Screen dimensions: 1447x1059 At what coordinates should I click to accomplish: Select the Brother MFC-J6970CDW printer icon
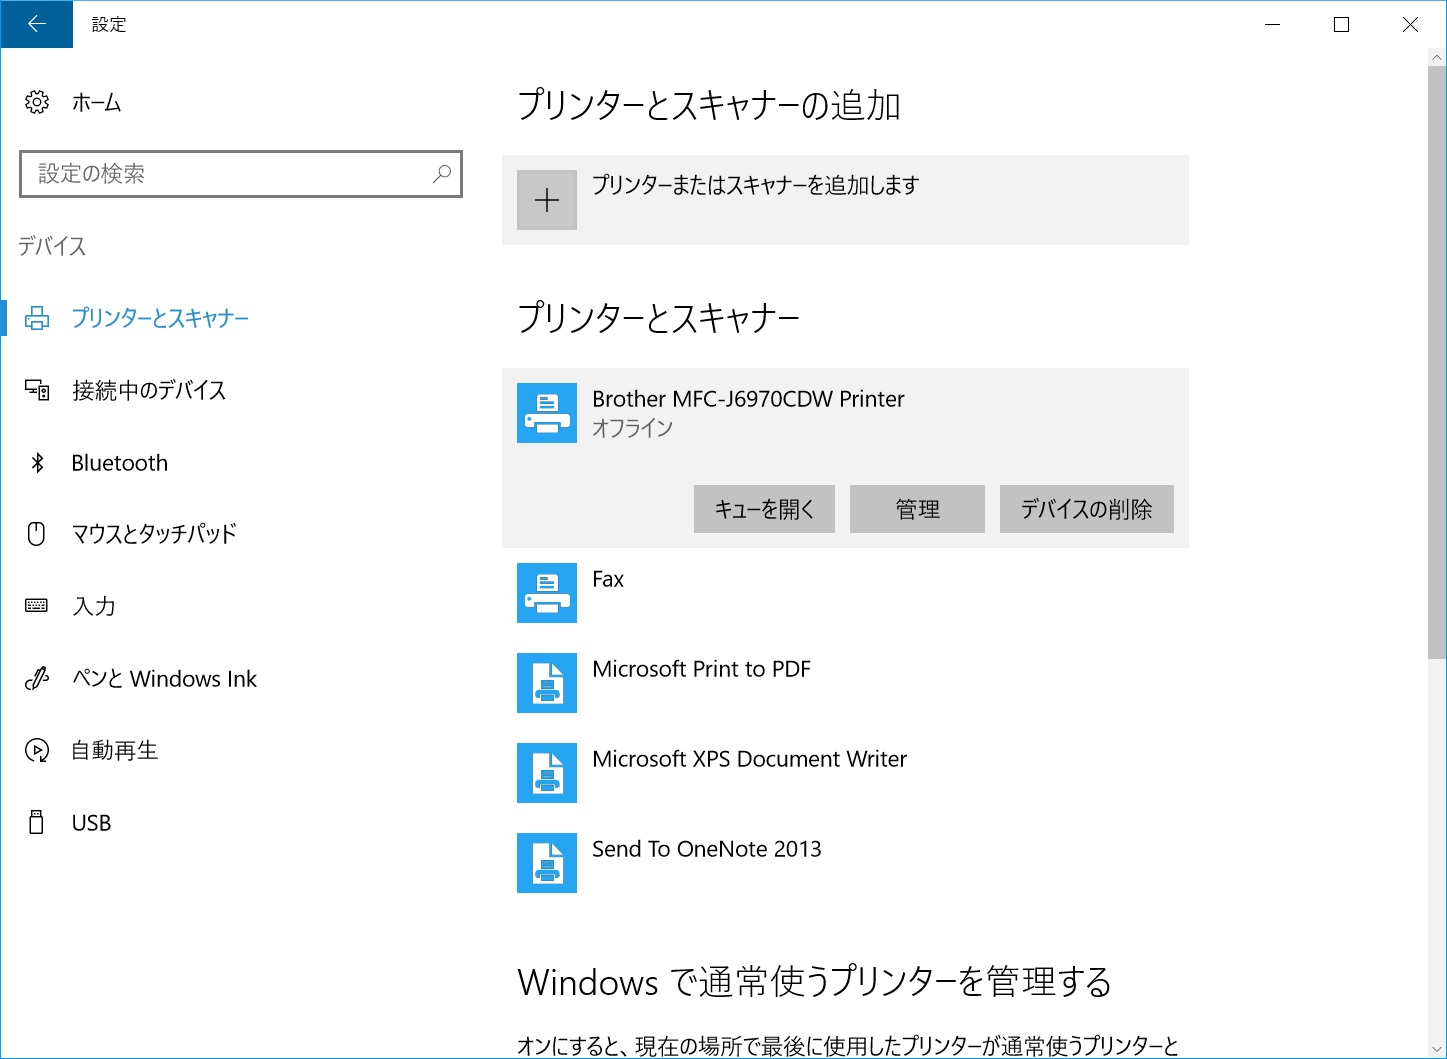point(547,413)
